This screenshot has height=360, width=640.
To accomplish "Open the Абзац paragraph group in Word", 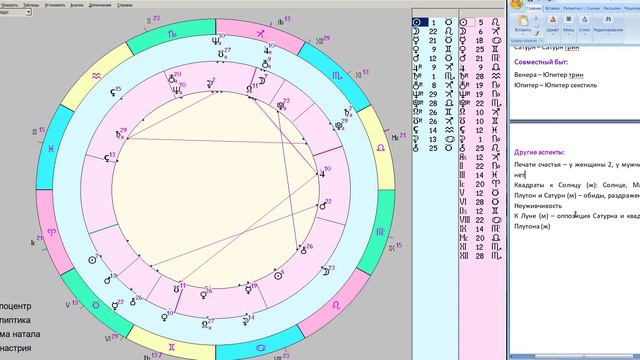I will [x=569, y=24].
